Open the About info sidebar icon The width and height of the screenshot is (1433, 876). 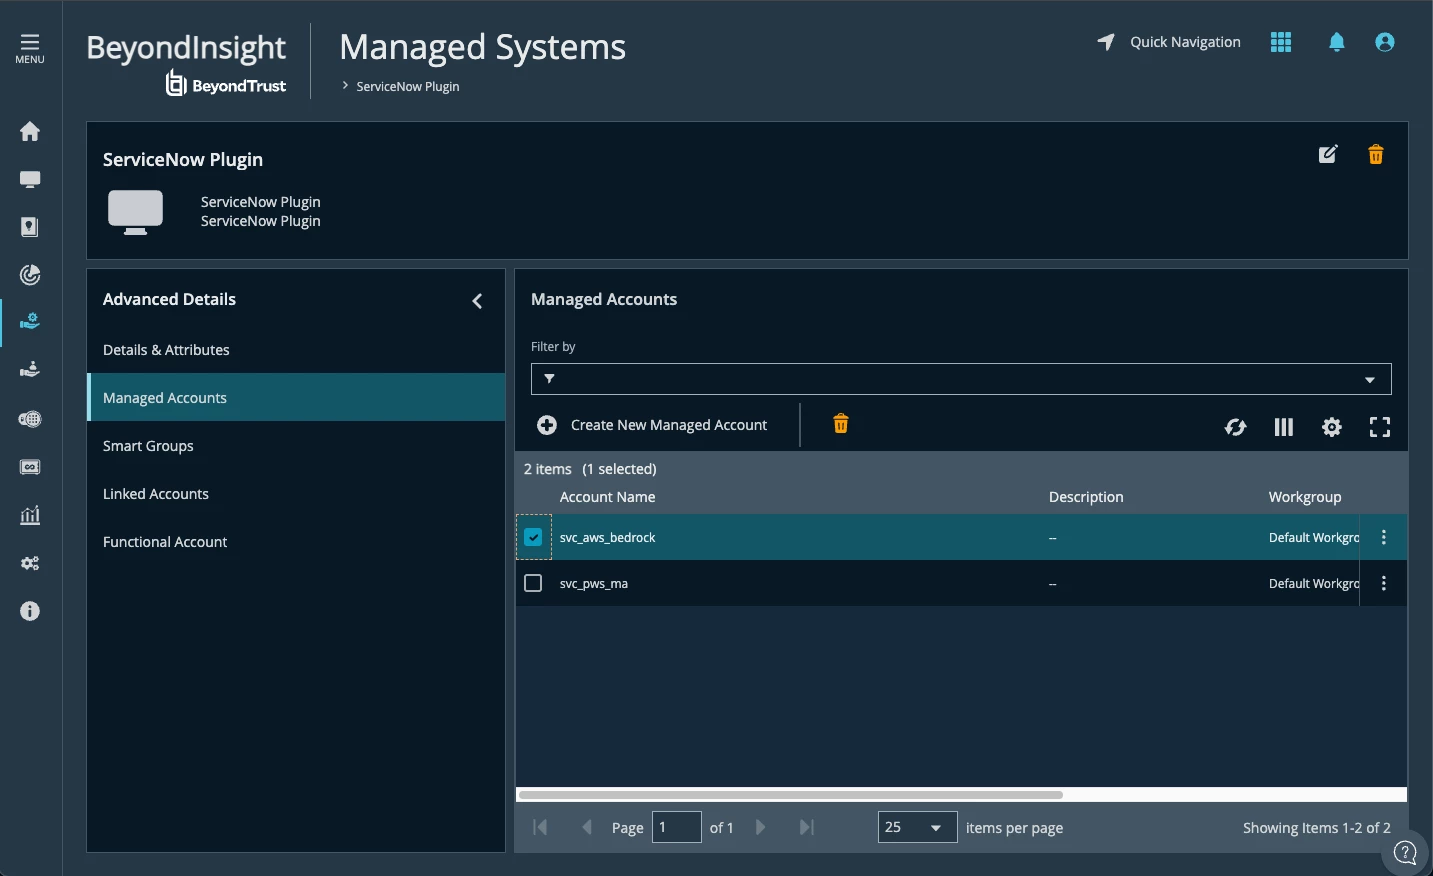click(x=30, y=611)
